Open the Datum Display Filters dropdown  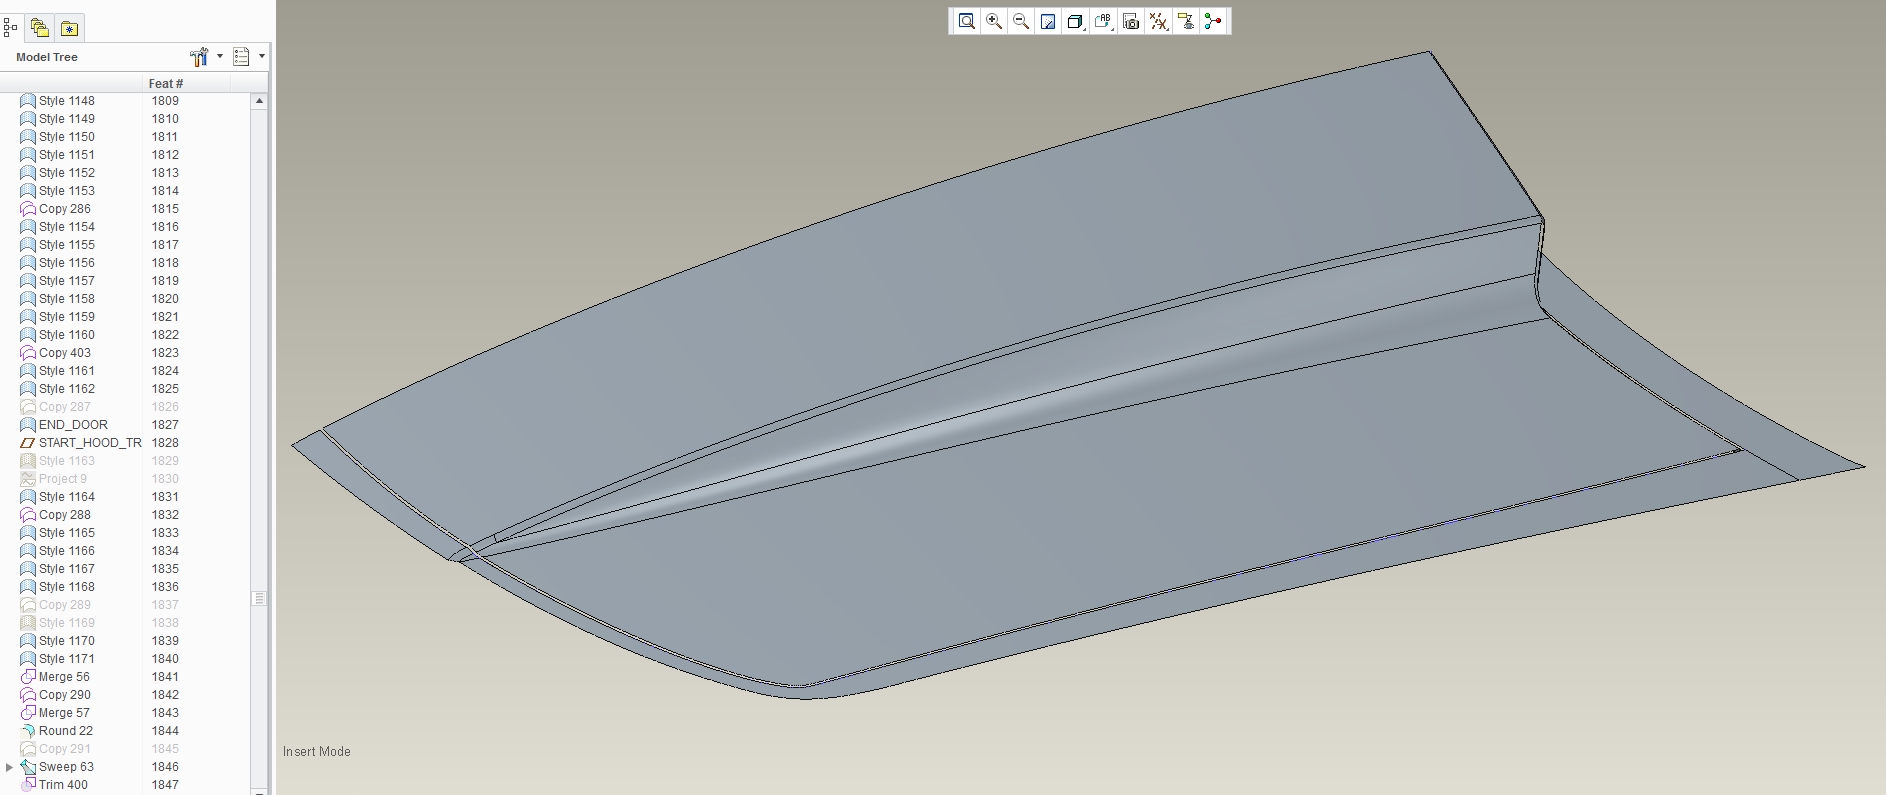coord(1158,21)
